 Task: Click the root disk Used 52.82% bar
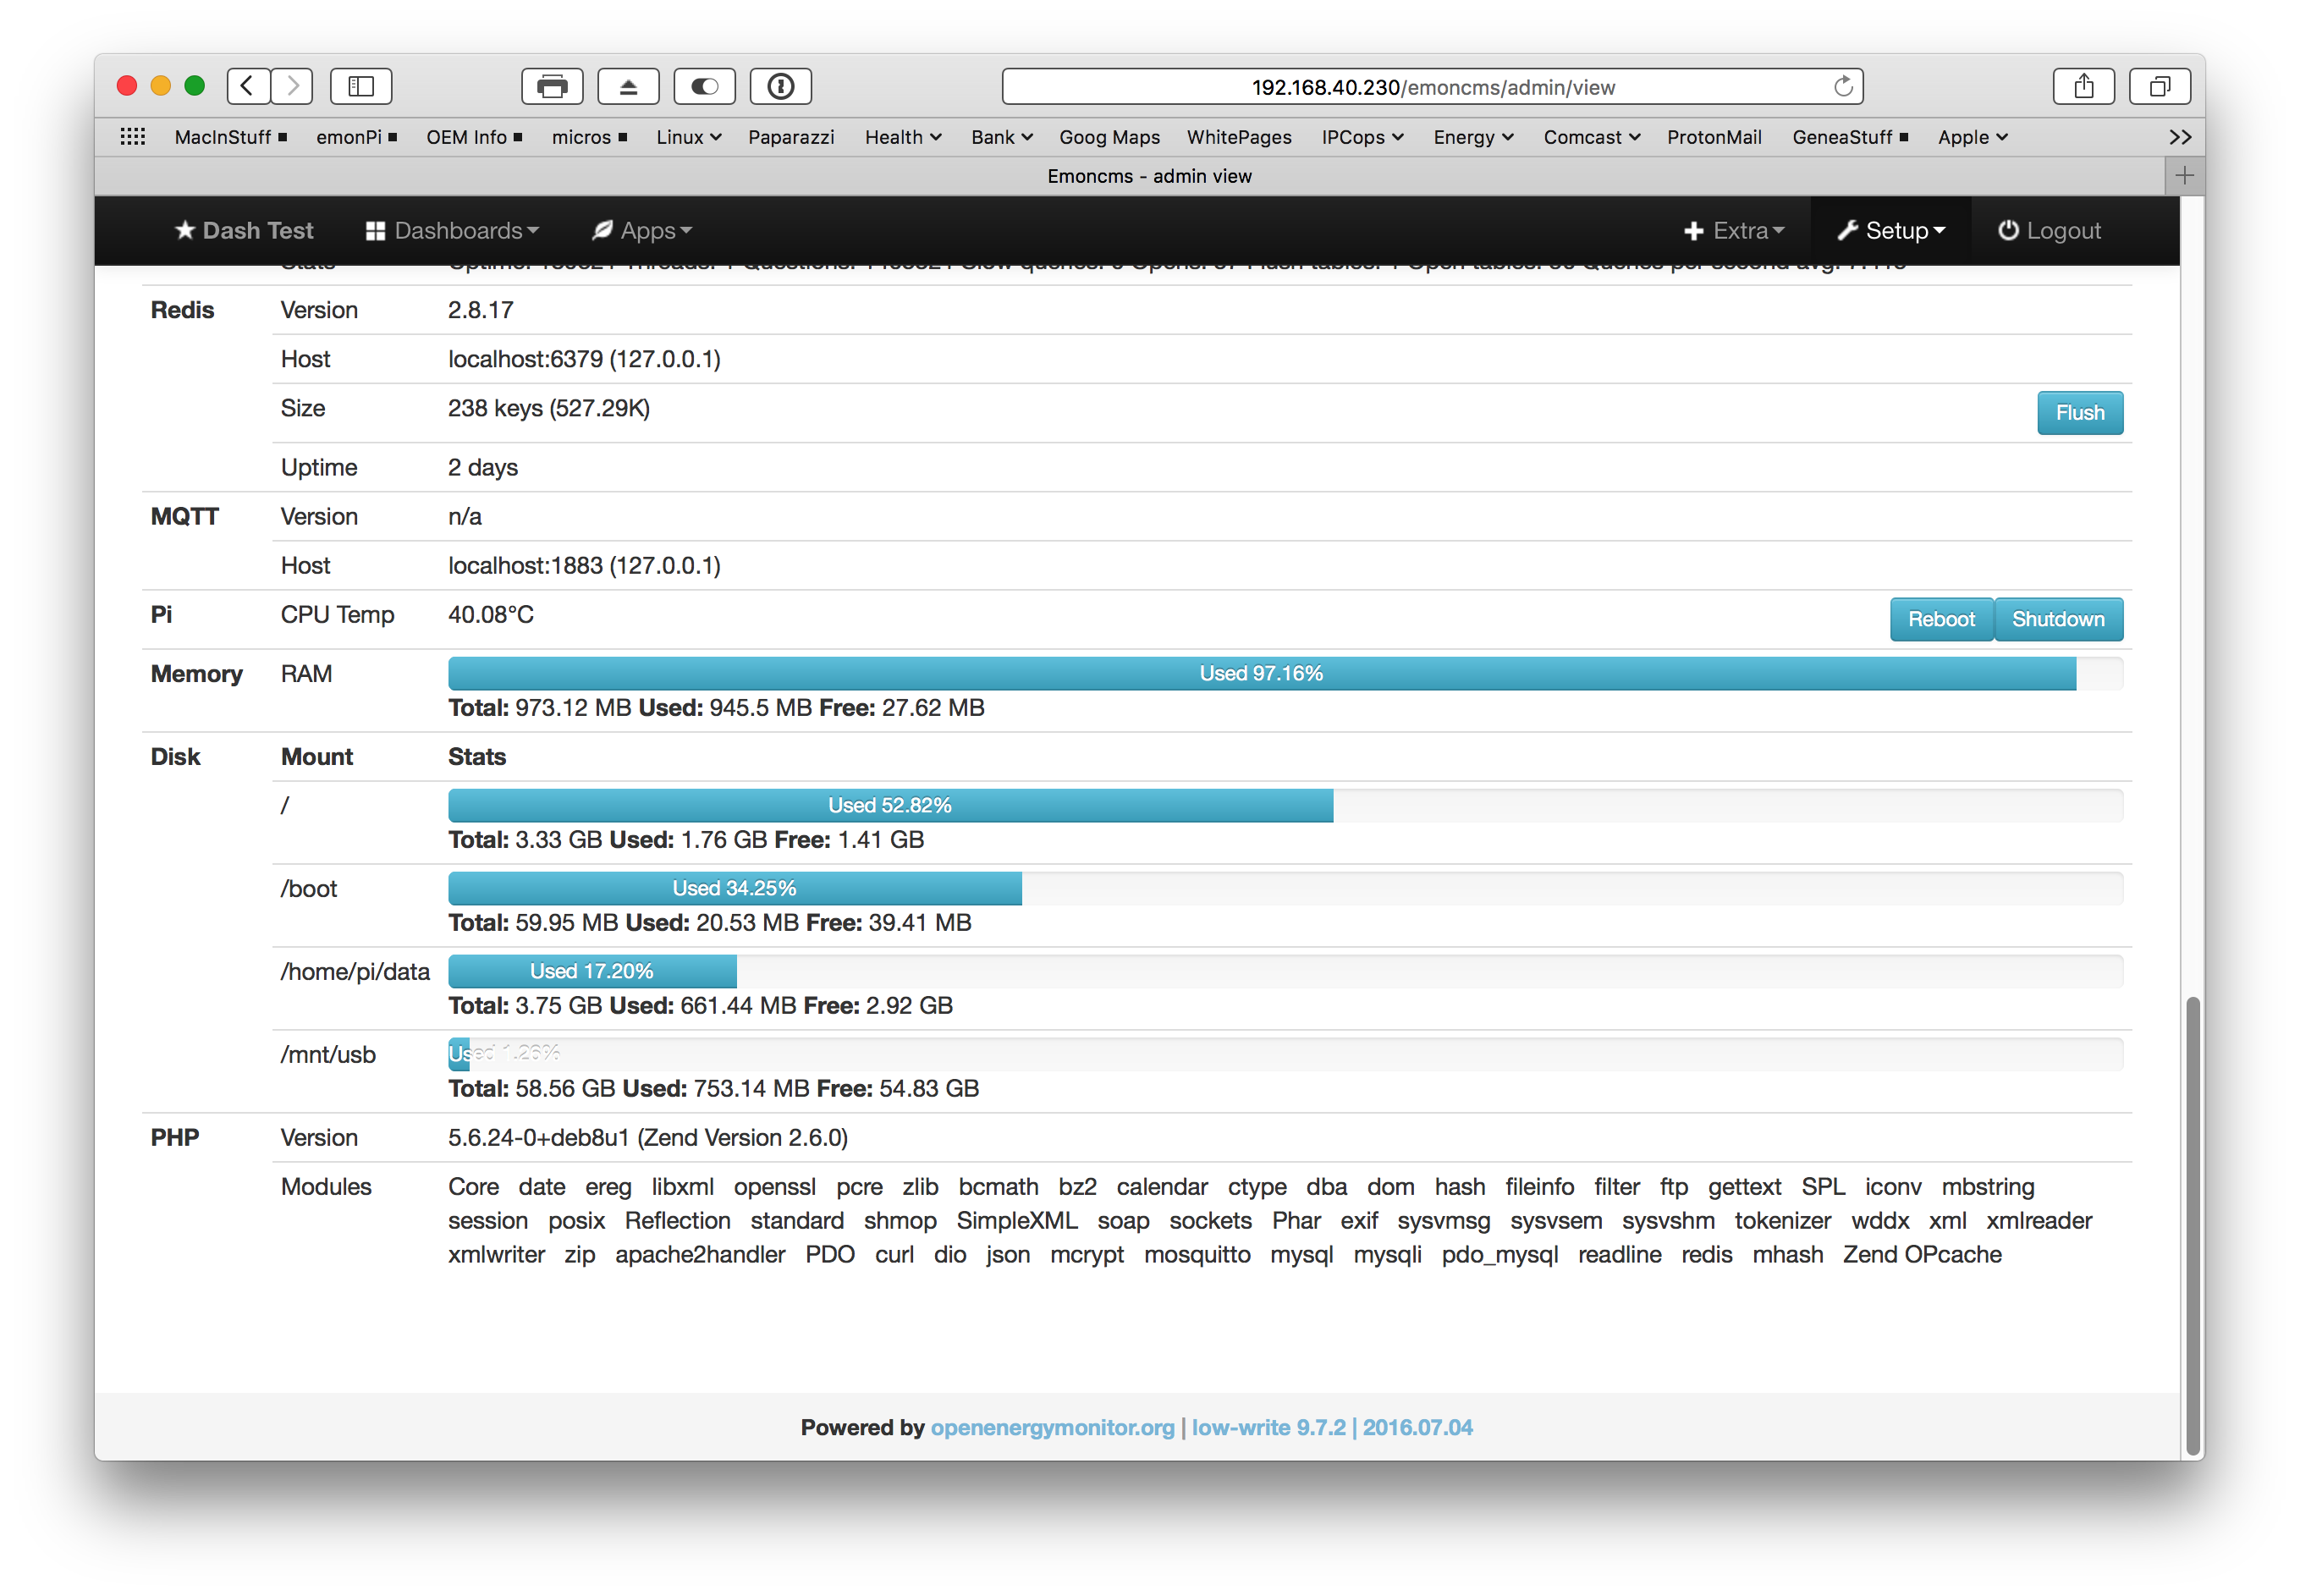pos(890,806)
